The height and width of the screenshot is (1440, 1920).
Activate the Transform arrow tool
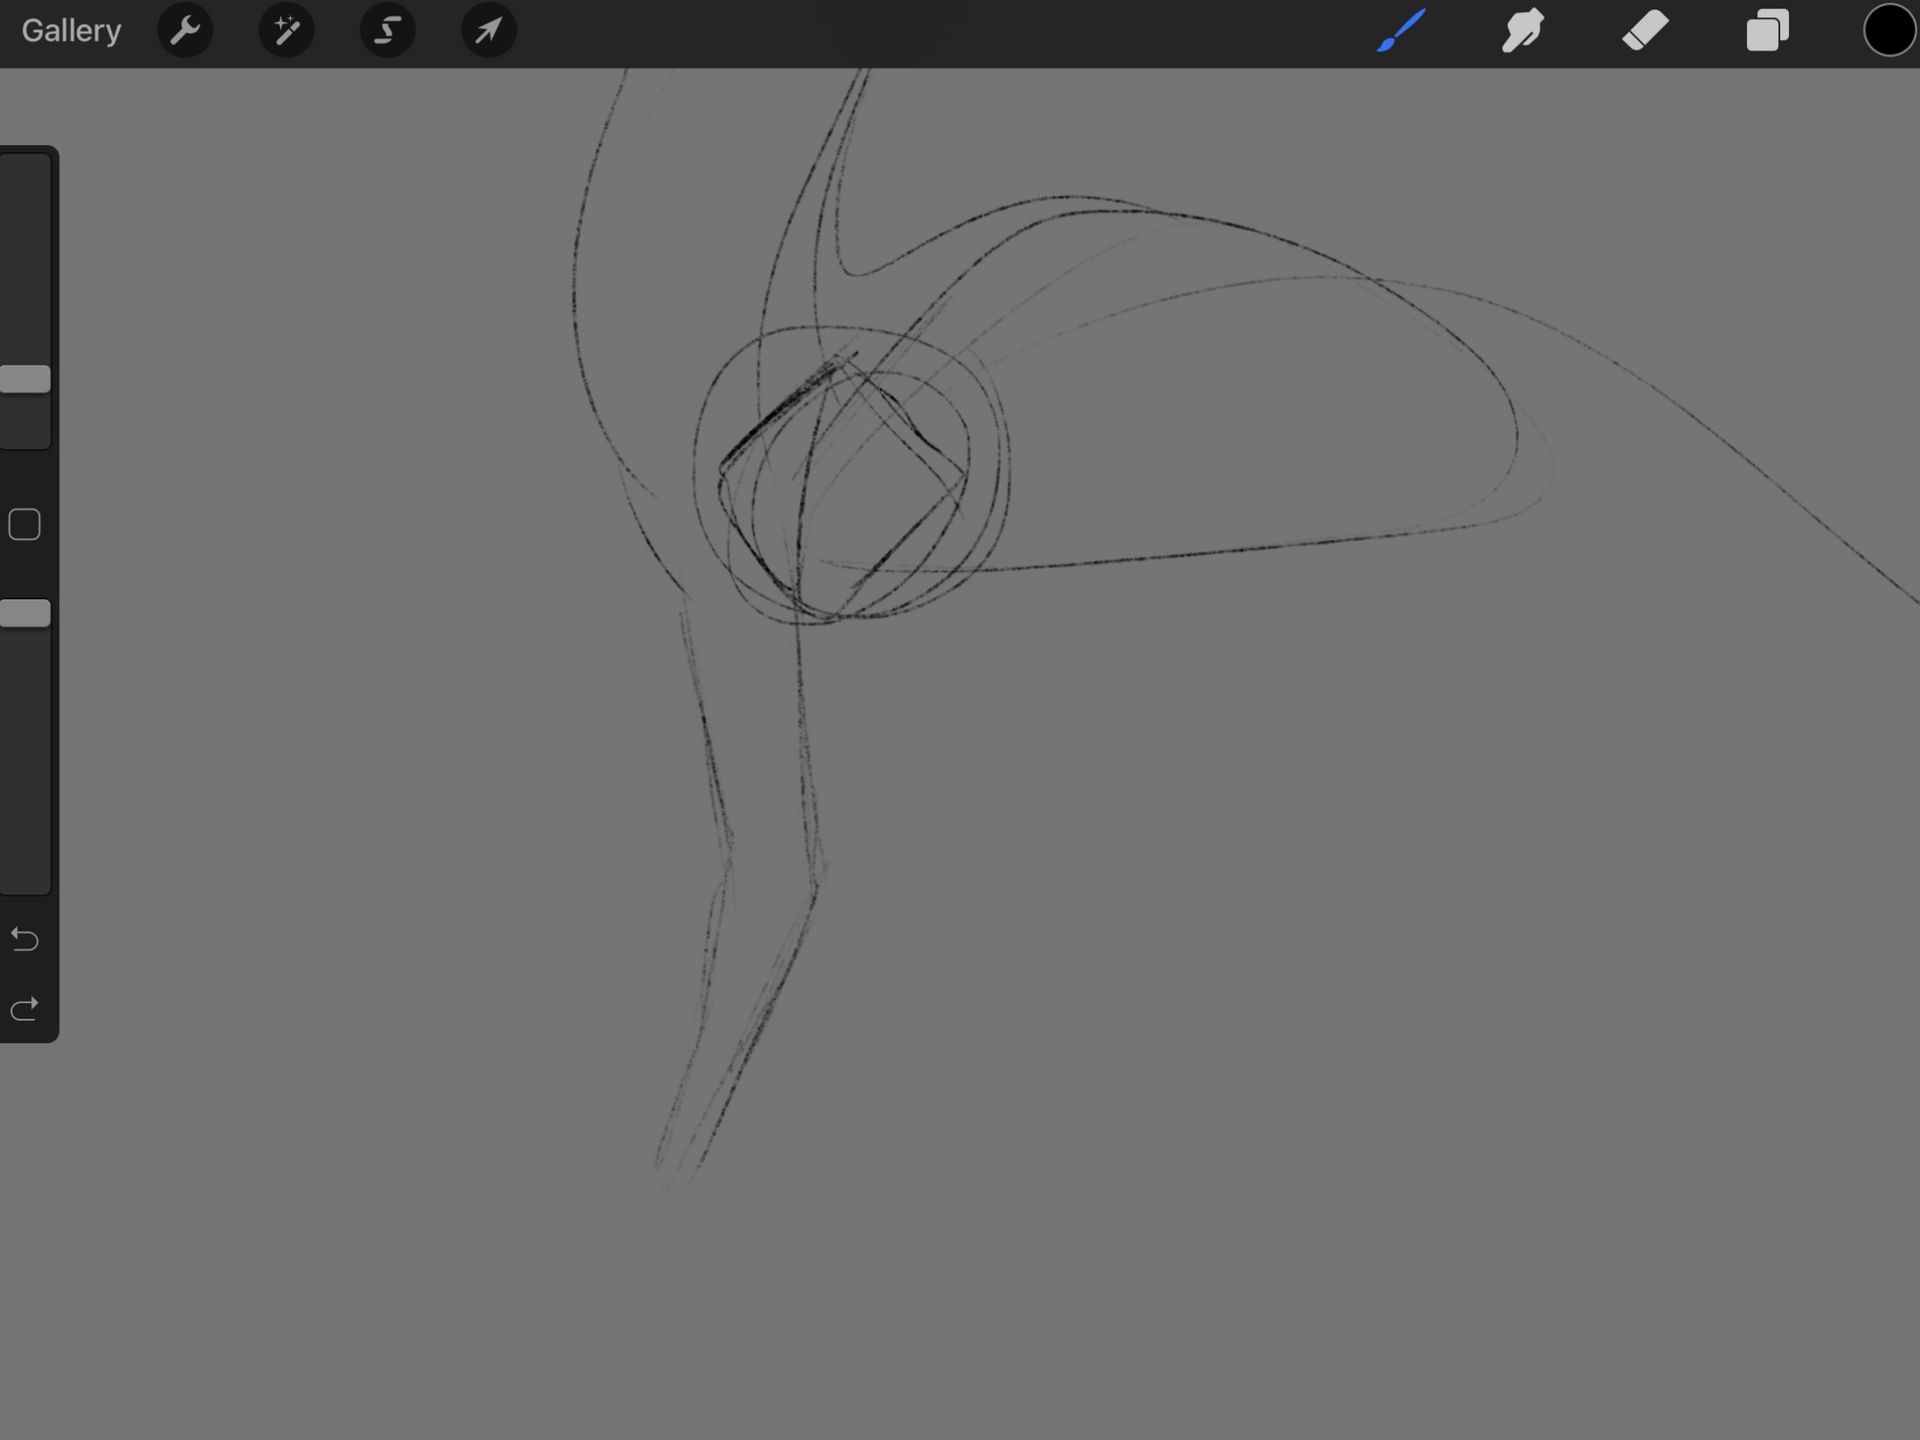click(x=488, y=30)
